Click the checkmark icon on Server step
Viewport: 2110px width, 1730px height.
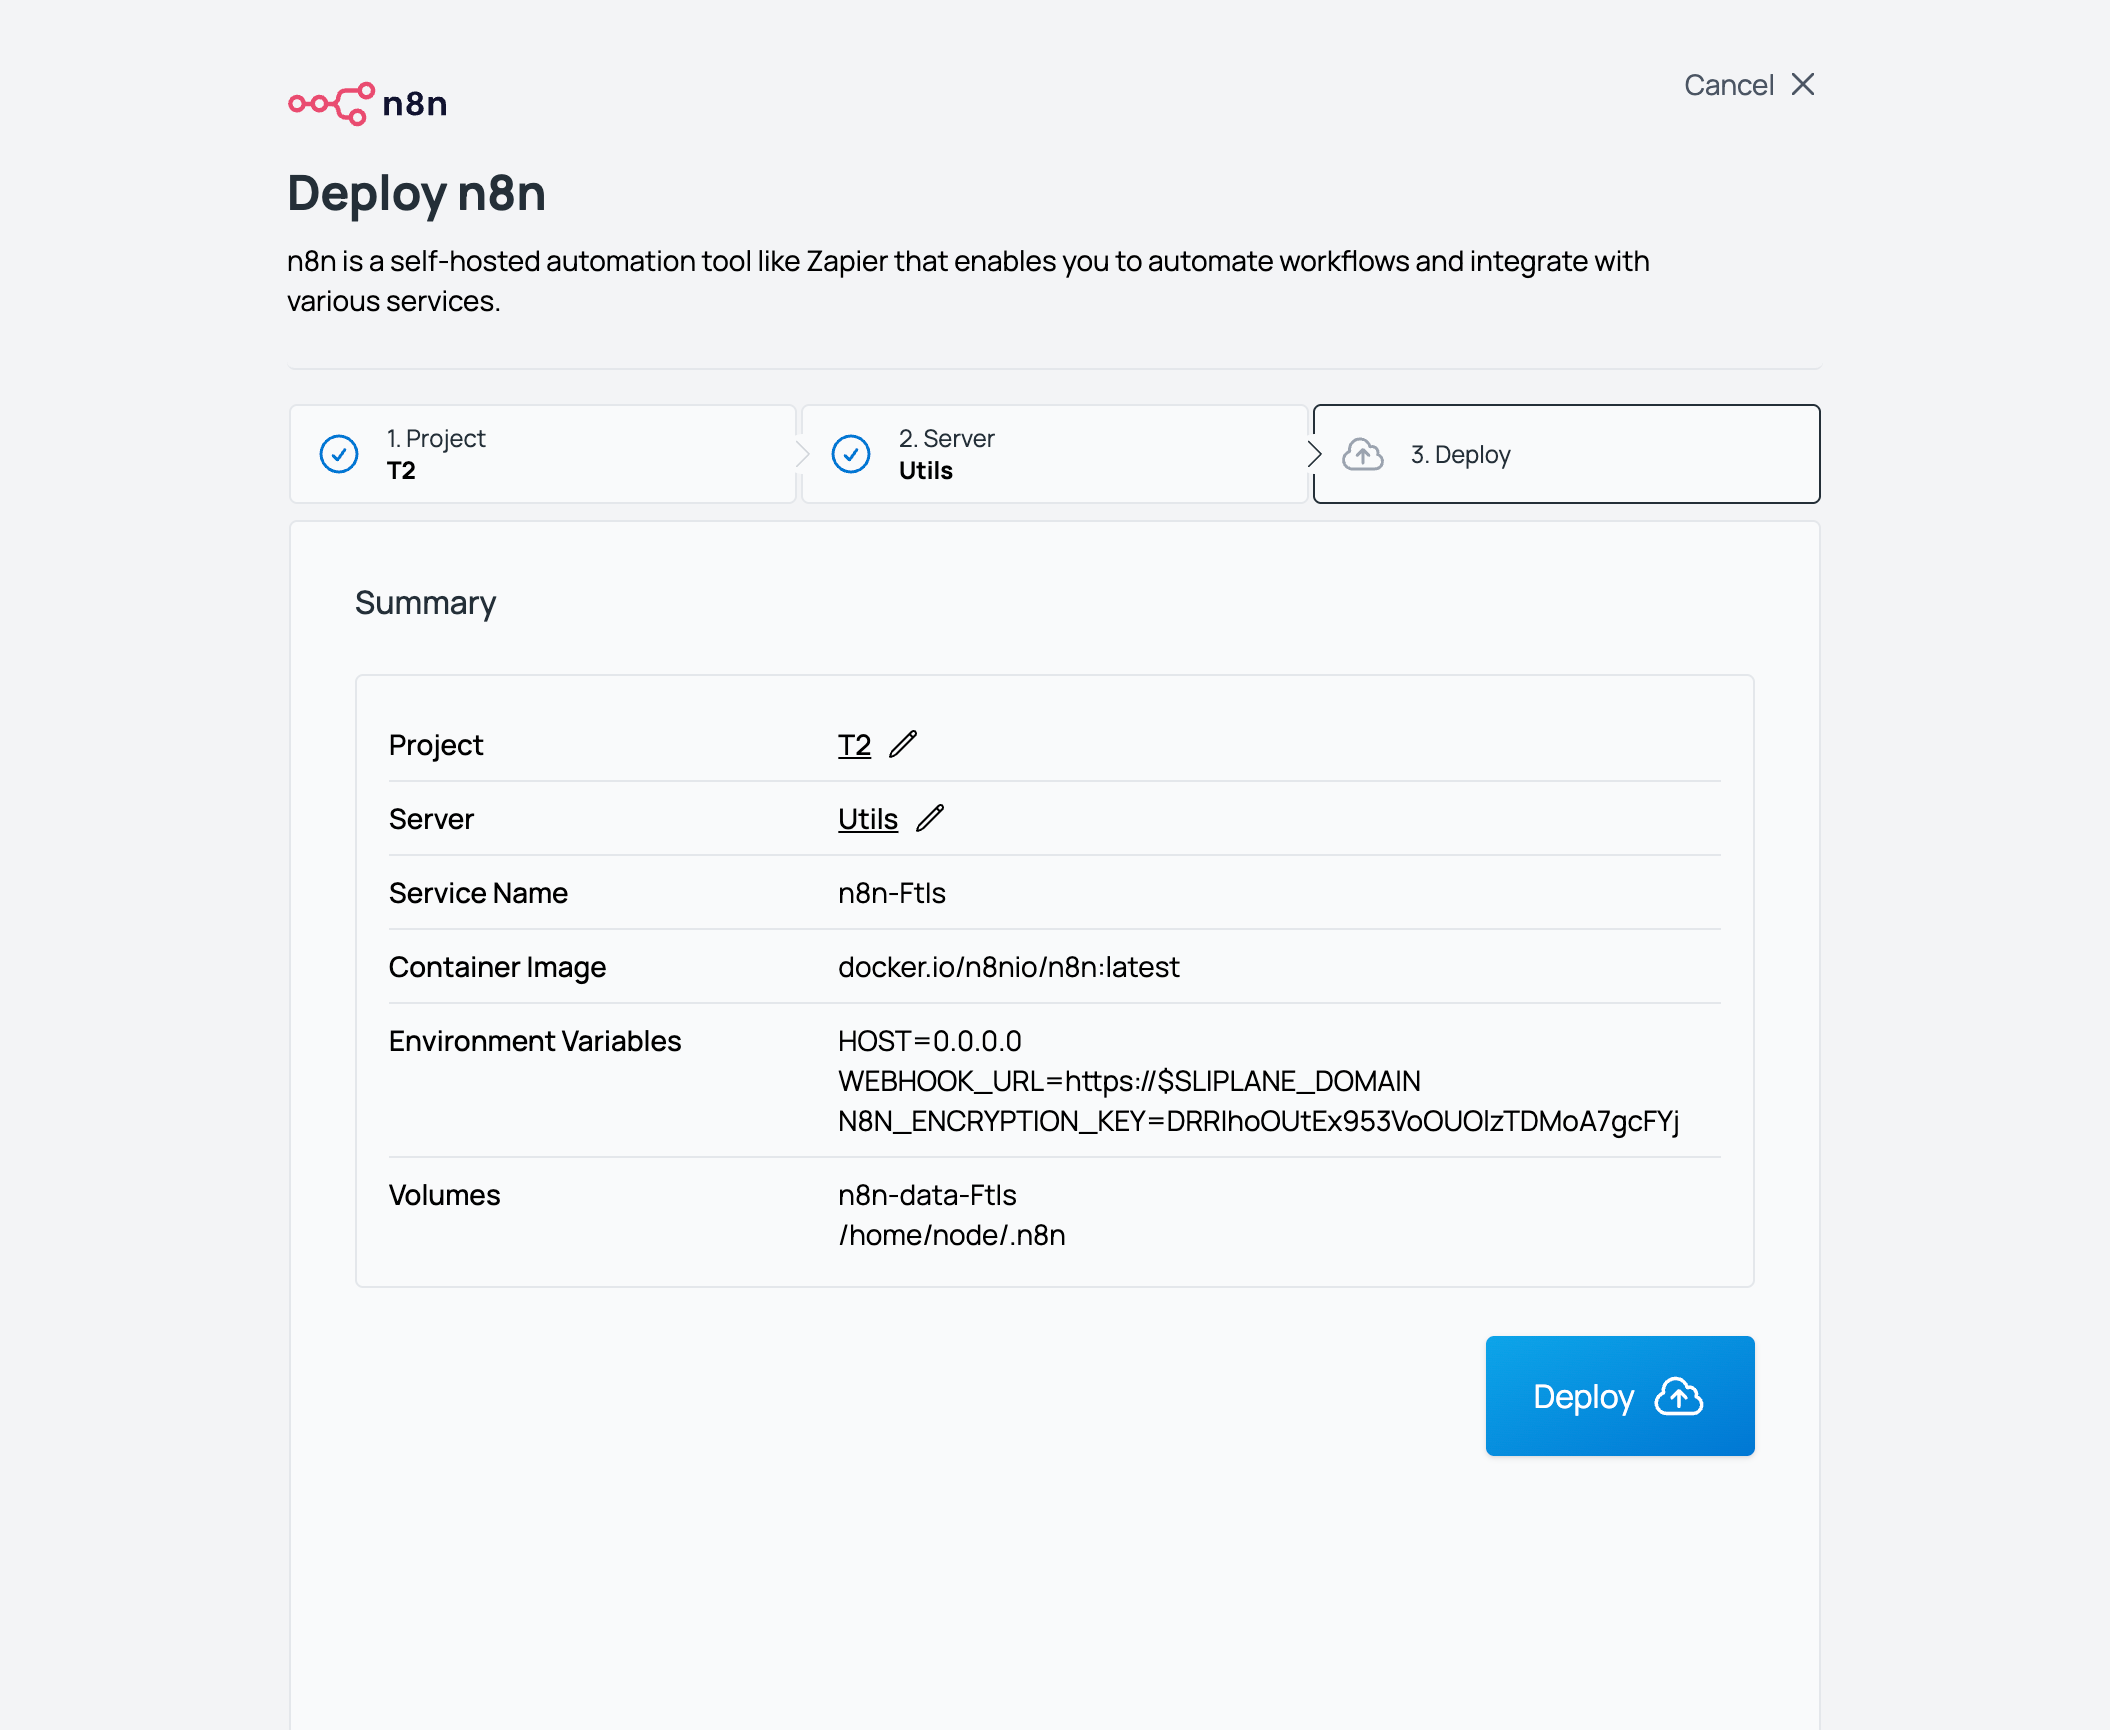point(851,454)
